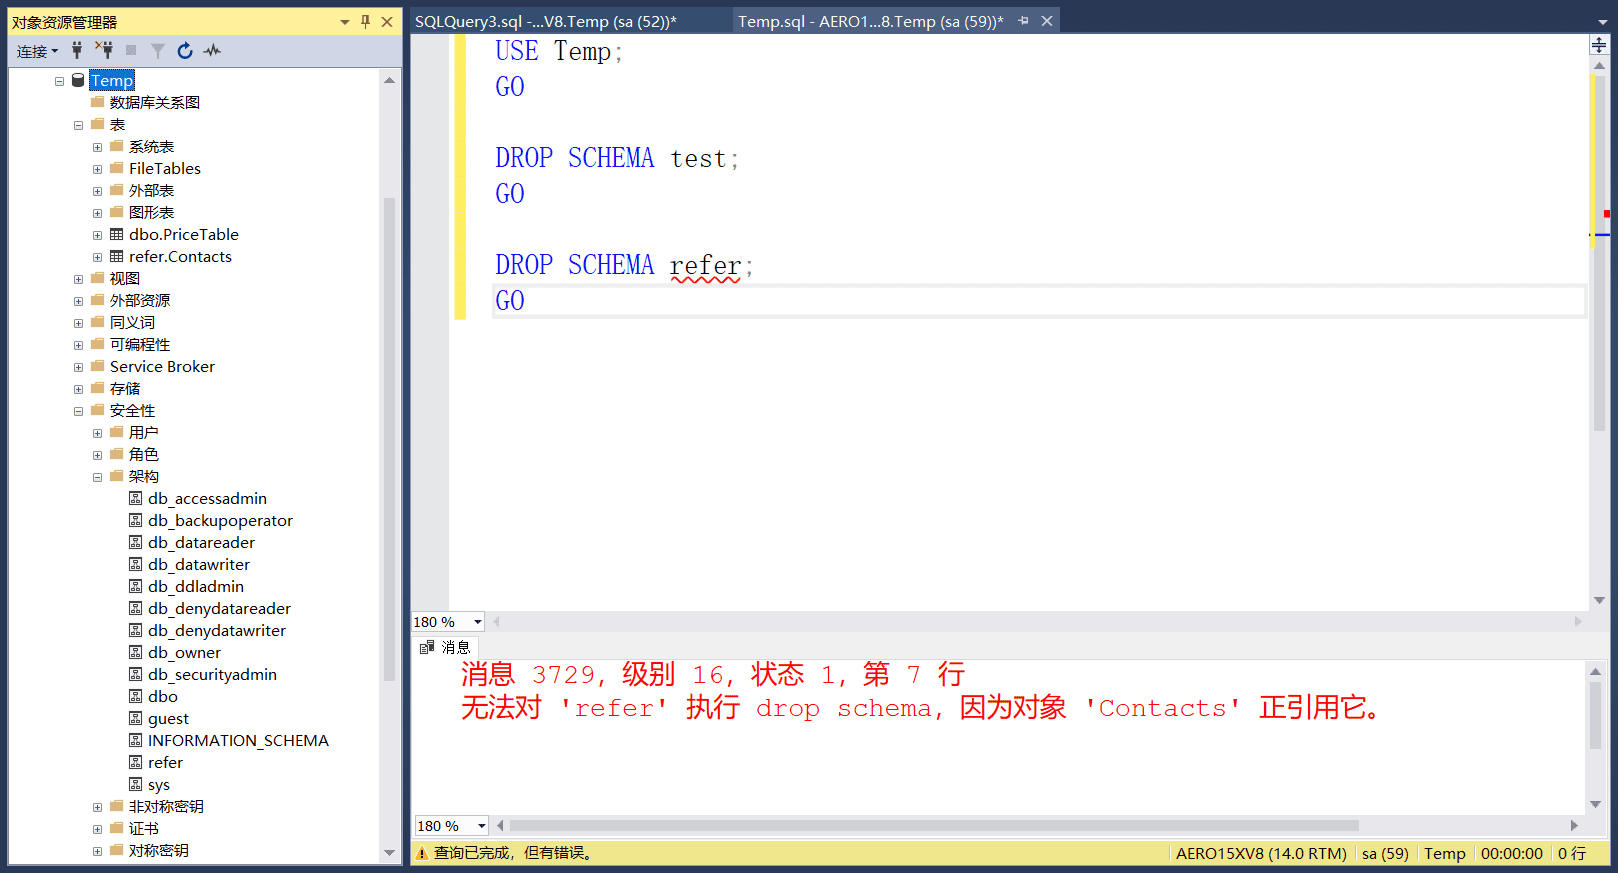This screenshot has height=873, width=1618.
Task: Click the warning icon in the status bar
Action: click(x=422, y=853)
